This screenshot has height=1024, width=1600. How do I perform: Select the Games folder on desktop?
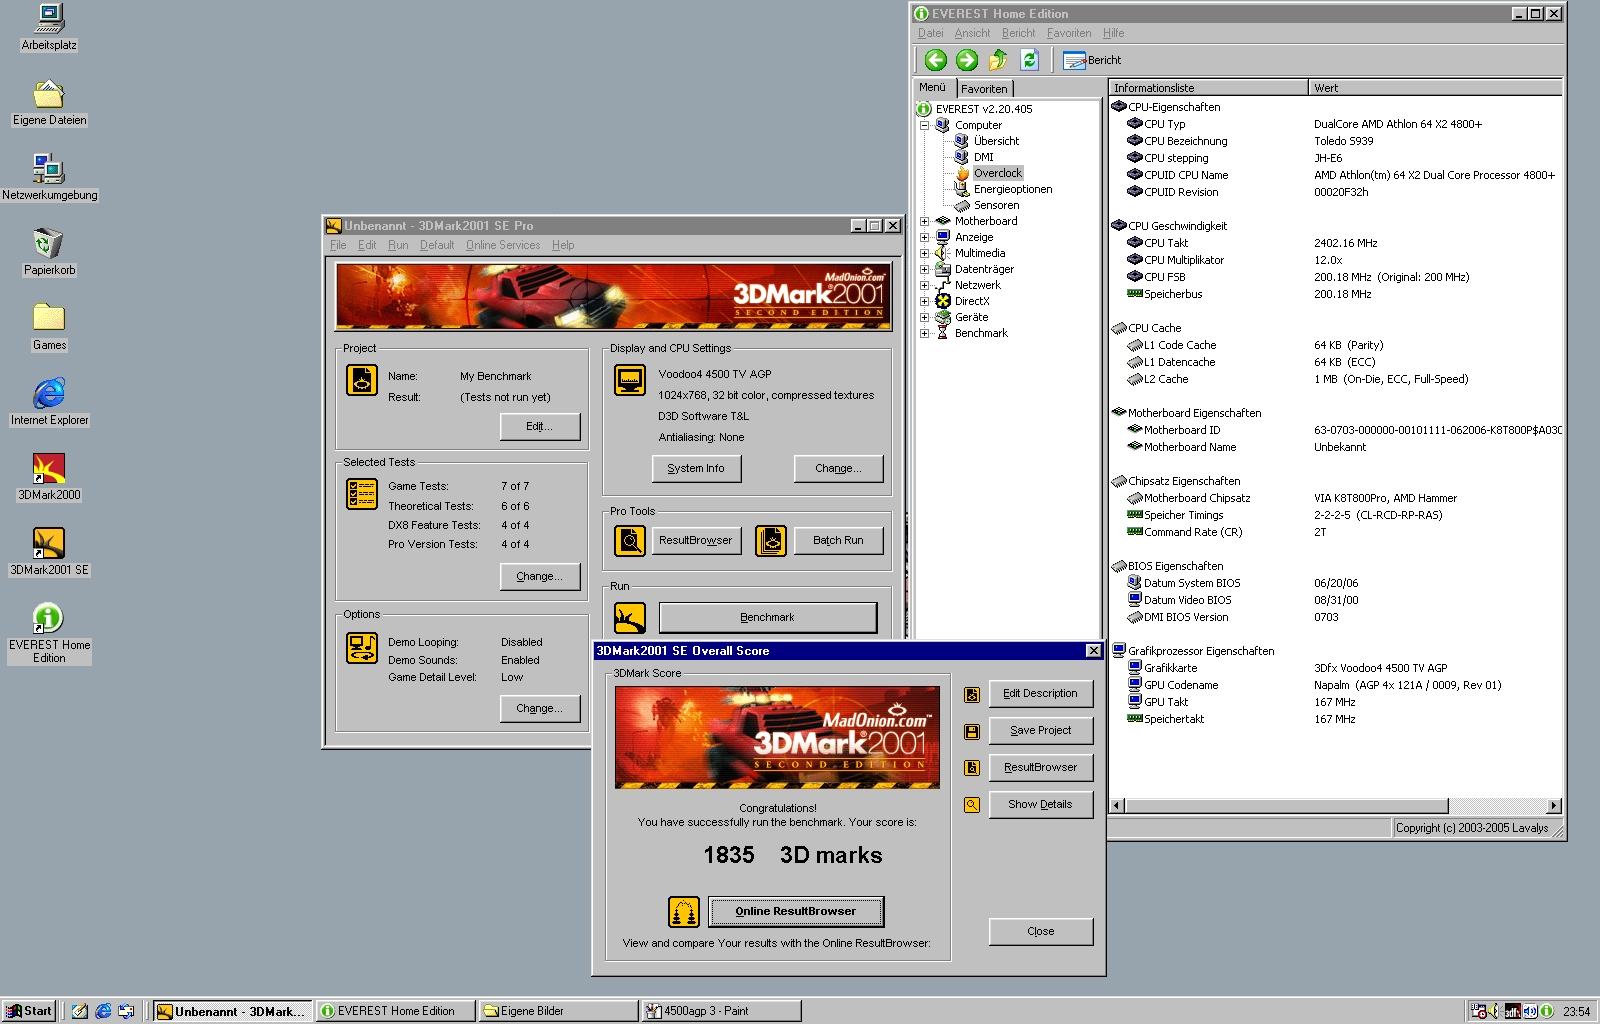[49, 328]
